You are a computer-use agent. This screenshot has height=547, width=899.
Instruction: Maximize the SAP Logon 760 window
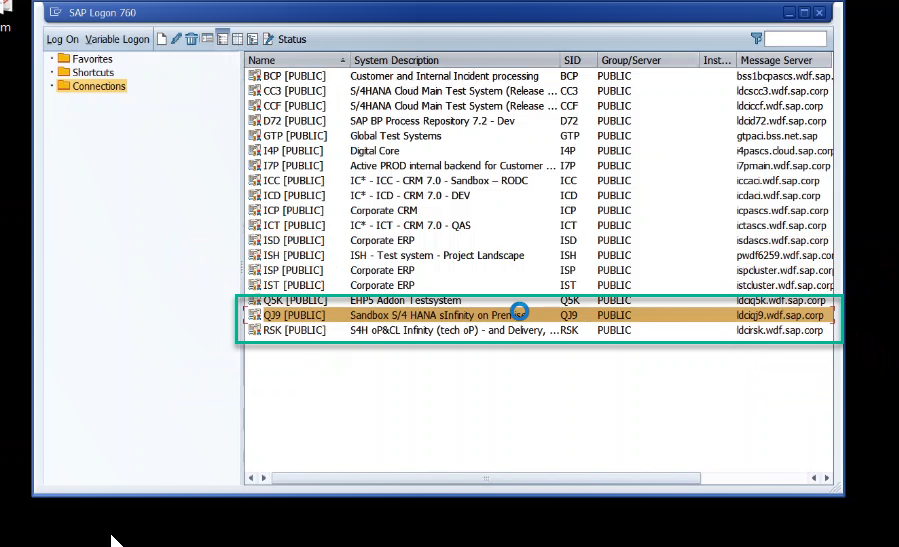(x=804, y=13)
